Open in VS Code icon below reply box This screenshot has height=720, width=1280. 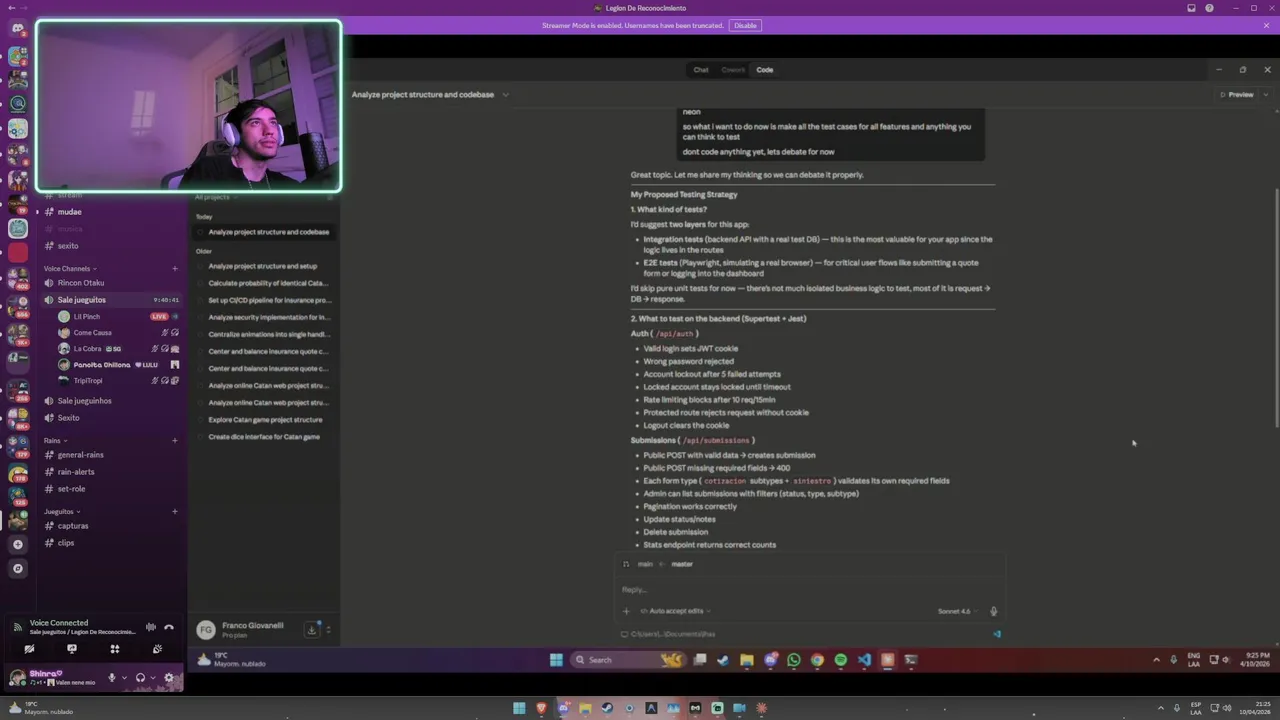point(997,634)
